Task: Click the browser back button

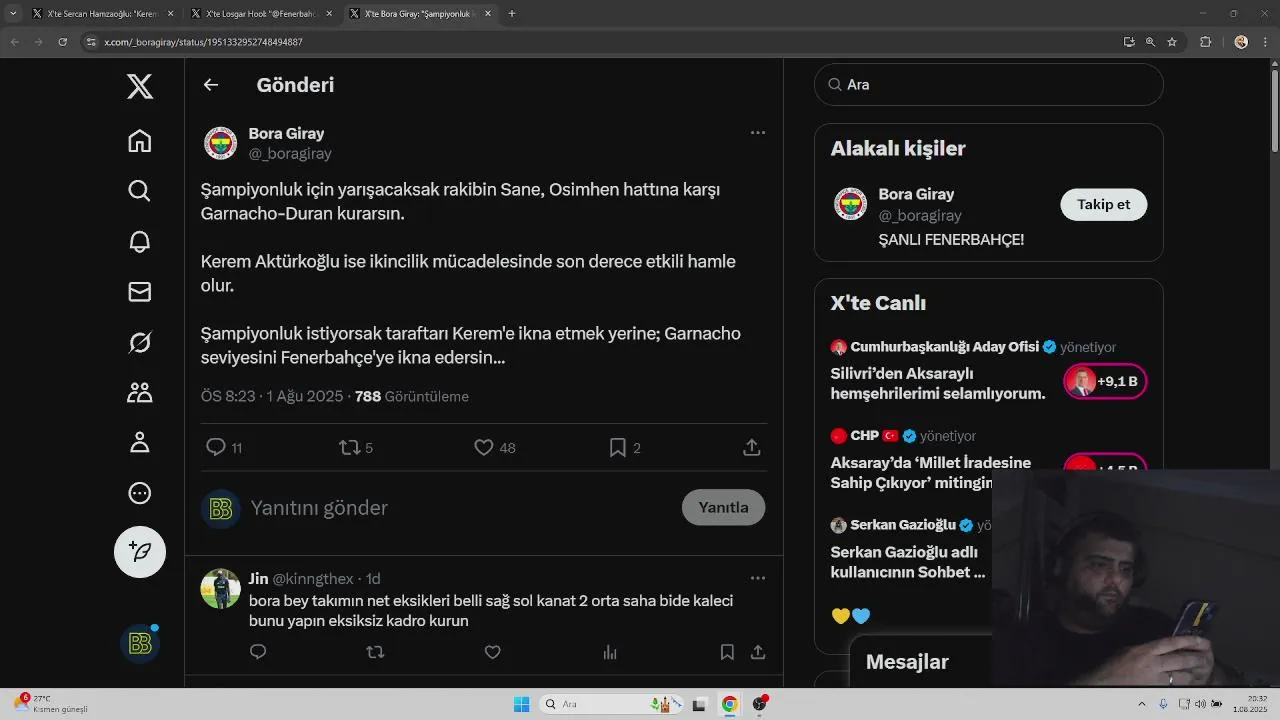Action: (14, 42)
